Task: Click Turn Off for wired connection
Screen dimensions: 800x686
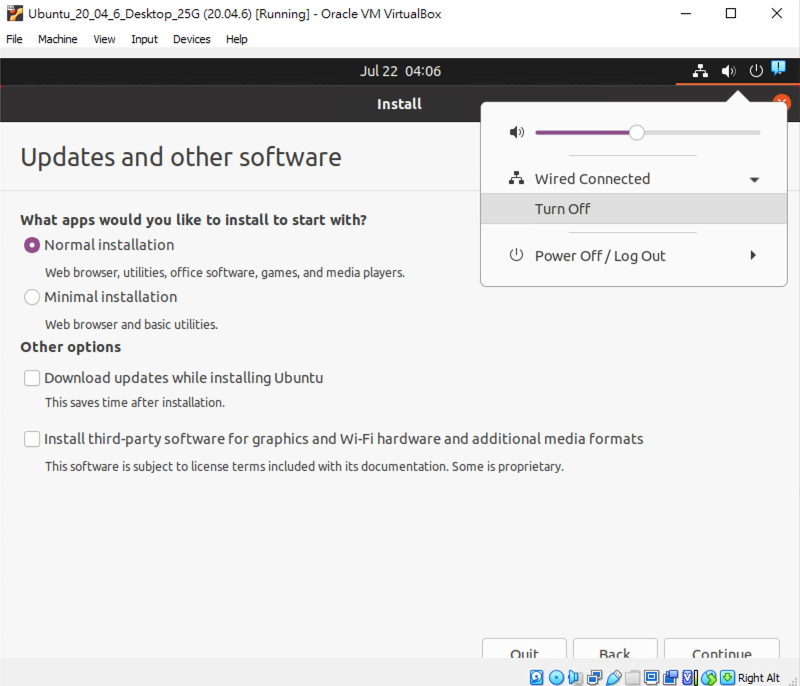Action: tap(563, 209)
